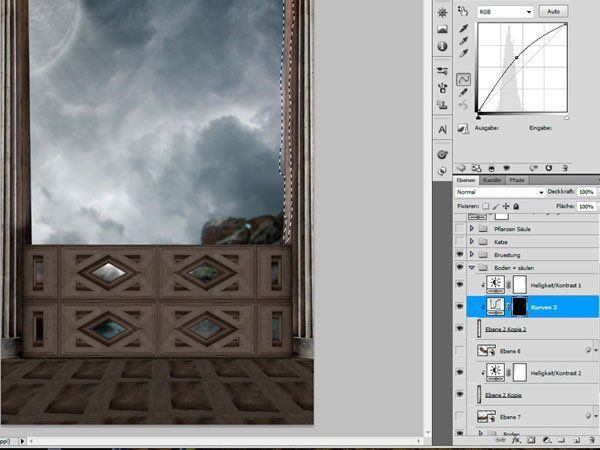The image size is (600, 450).
Task: Show the Ebene 8 layer
Action: [460, 350]
